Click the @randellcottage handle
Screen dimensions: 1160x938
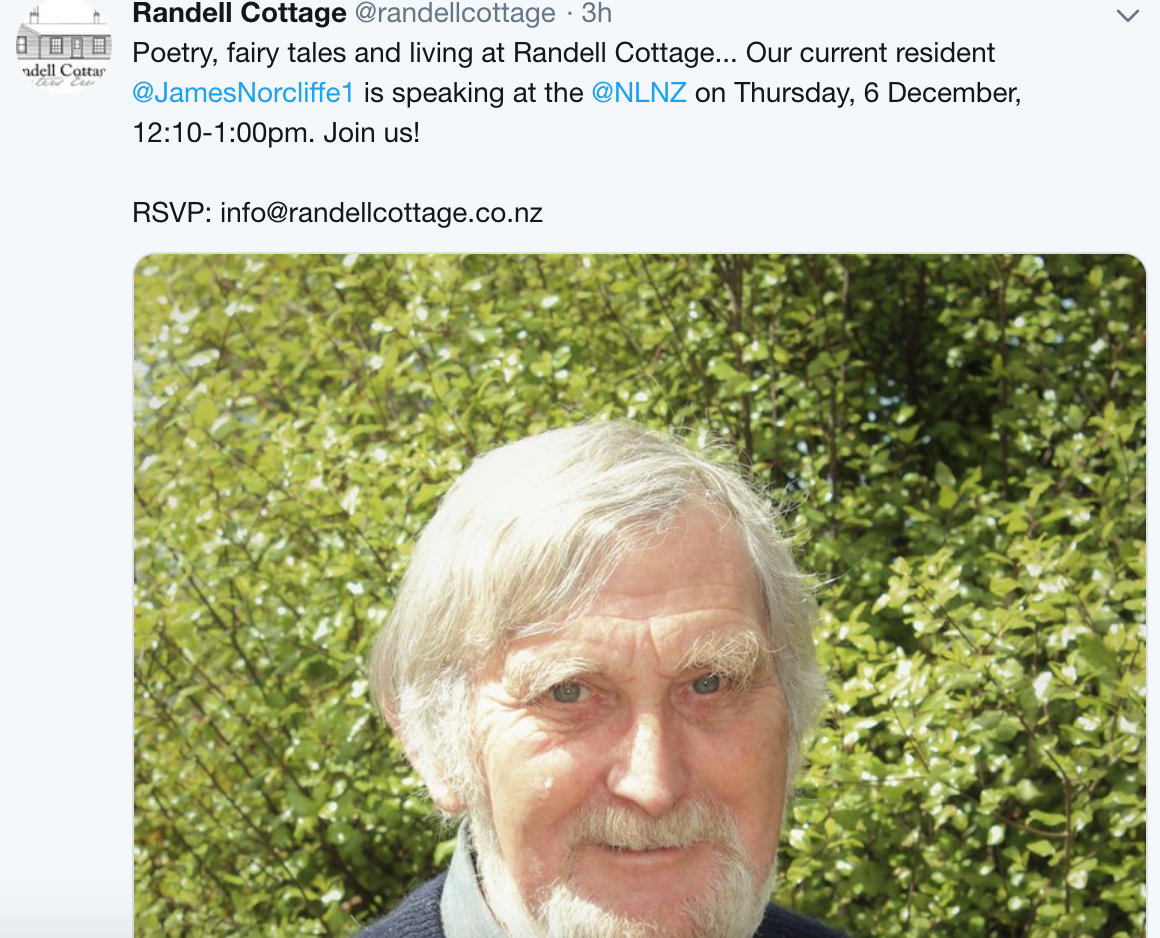451,13
